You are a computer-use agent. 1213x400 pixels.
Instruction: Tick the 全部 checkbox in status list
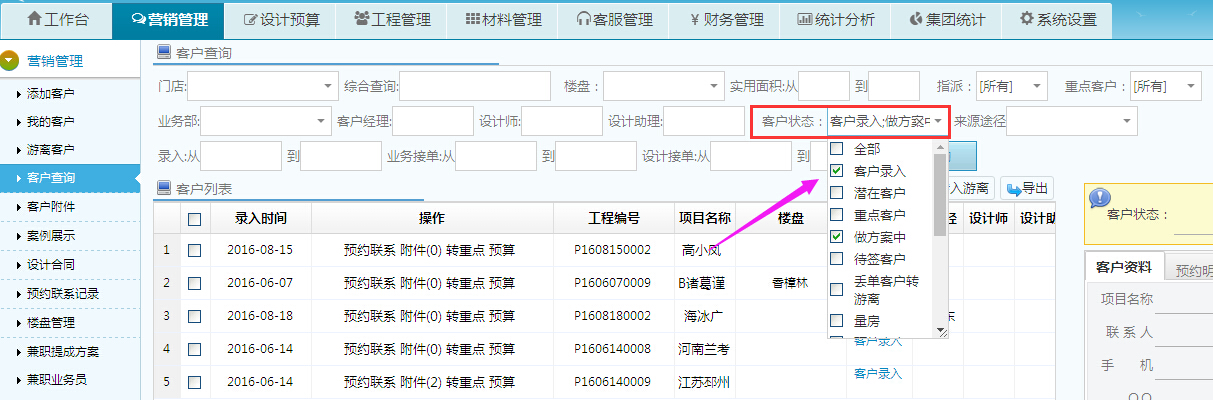[836, 149]
